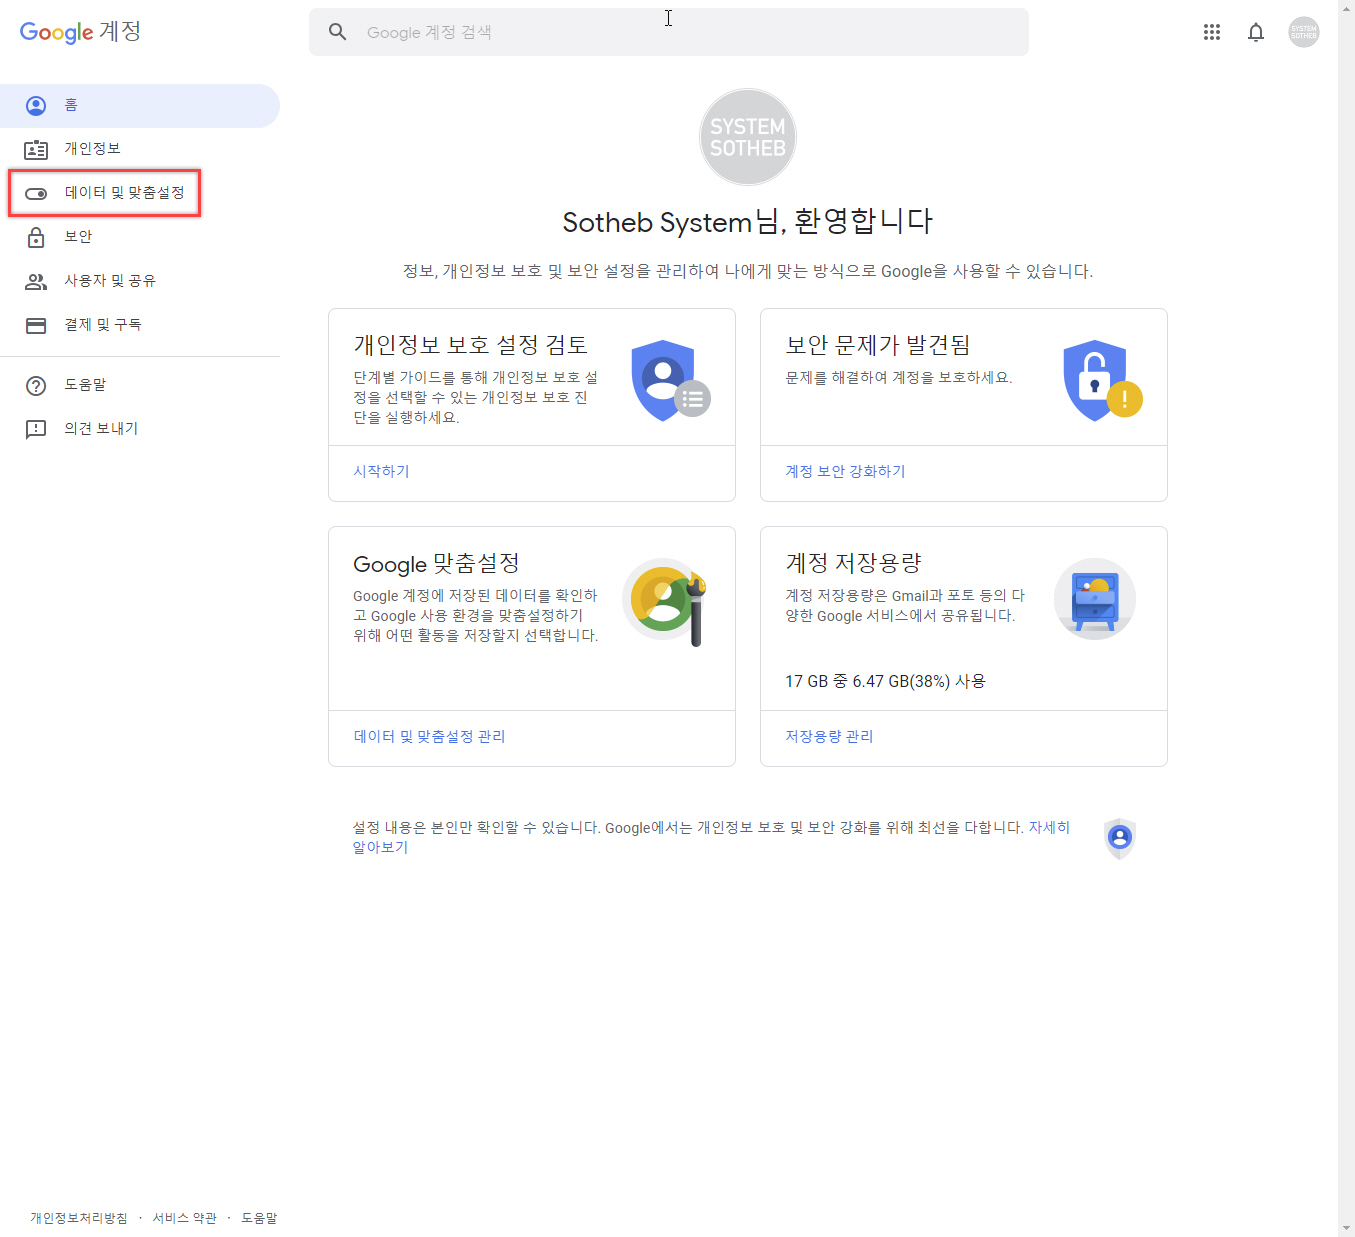The width and height of the screenshot is (1355, 1237).
Task: Click the 데이터 및 맞춤설정 toggle icon
Action: coord(36,194)
